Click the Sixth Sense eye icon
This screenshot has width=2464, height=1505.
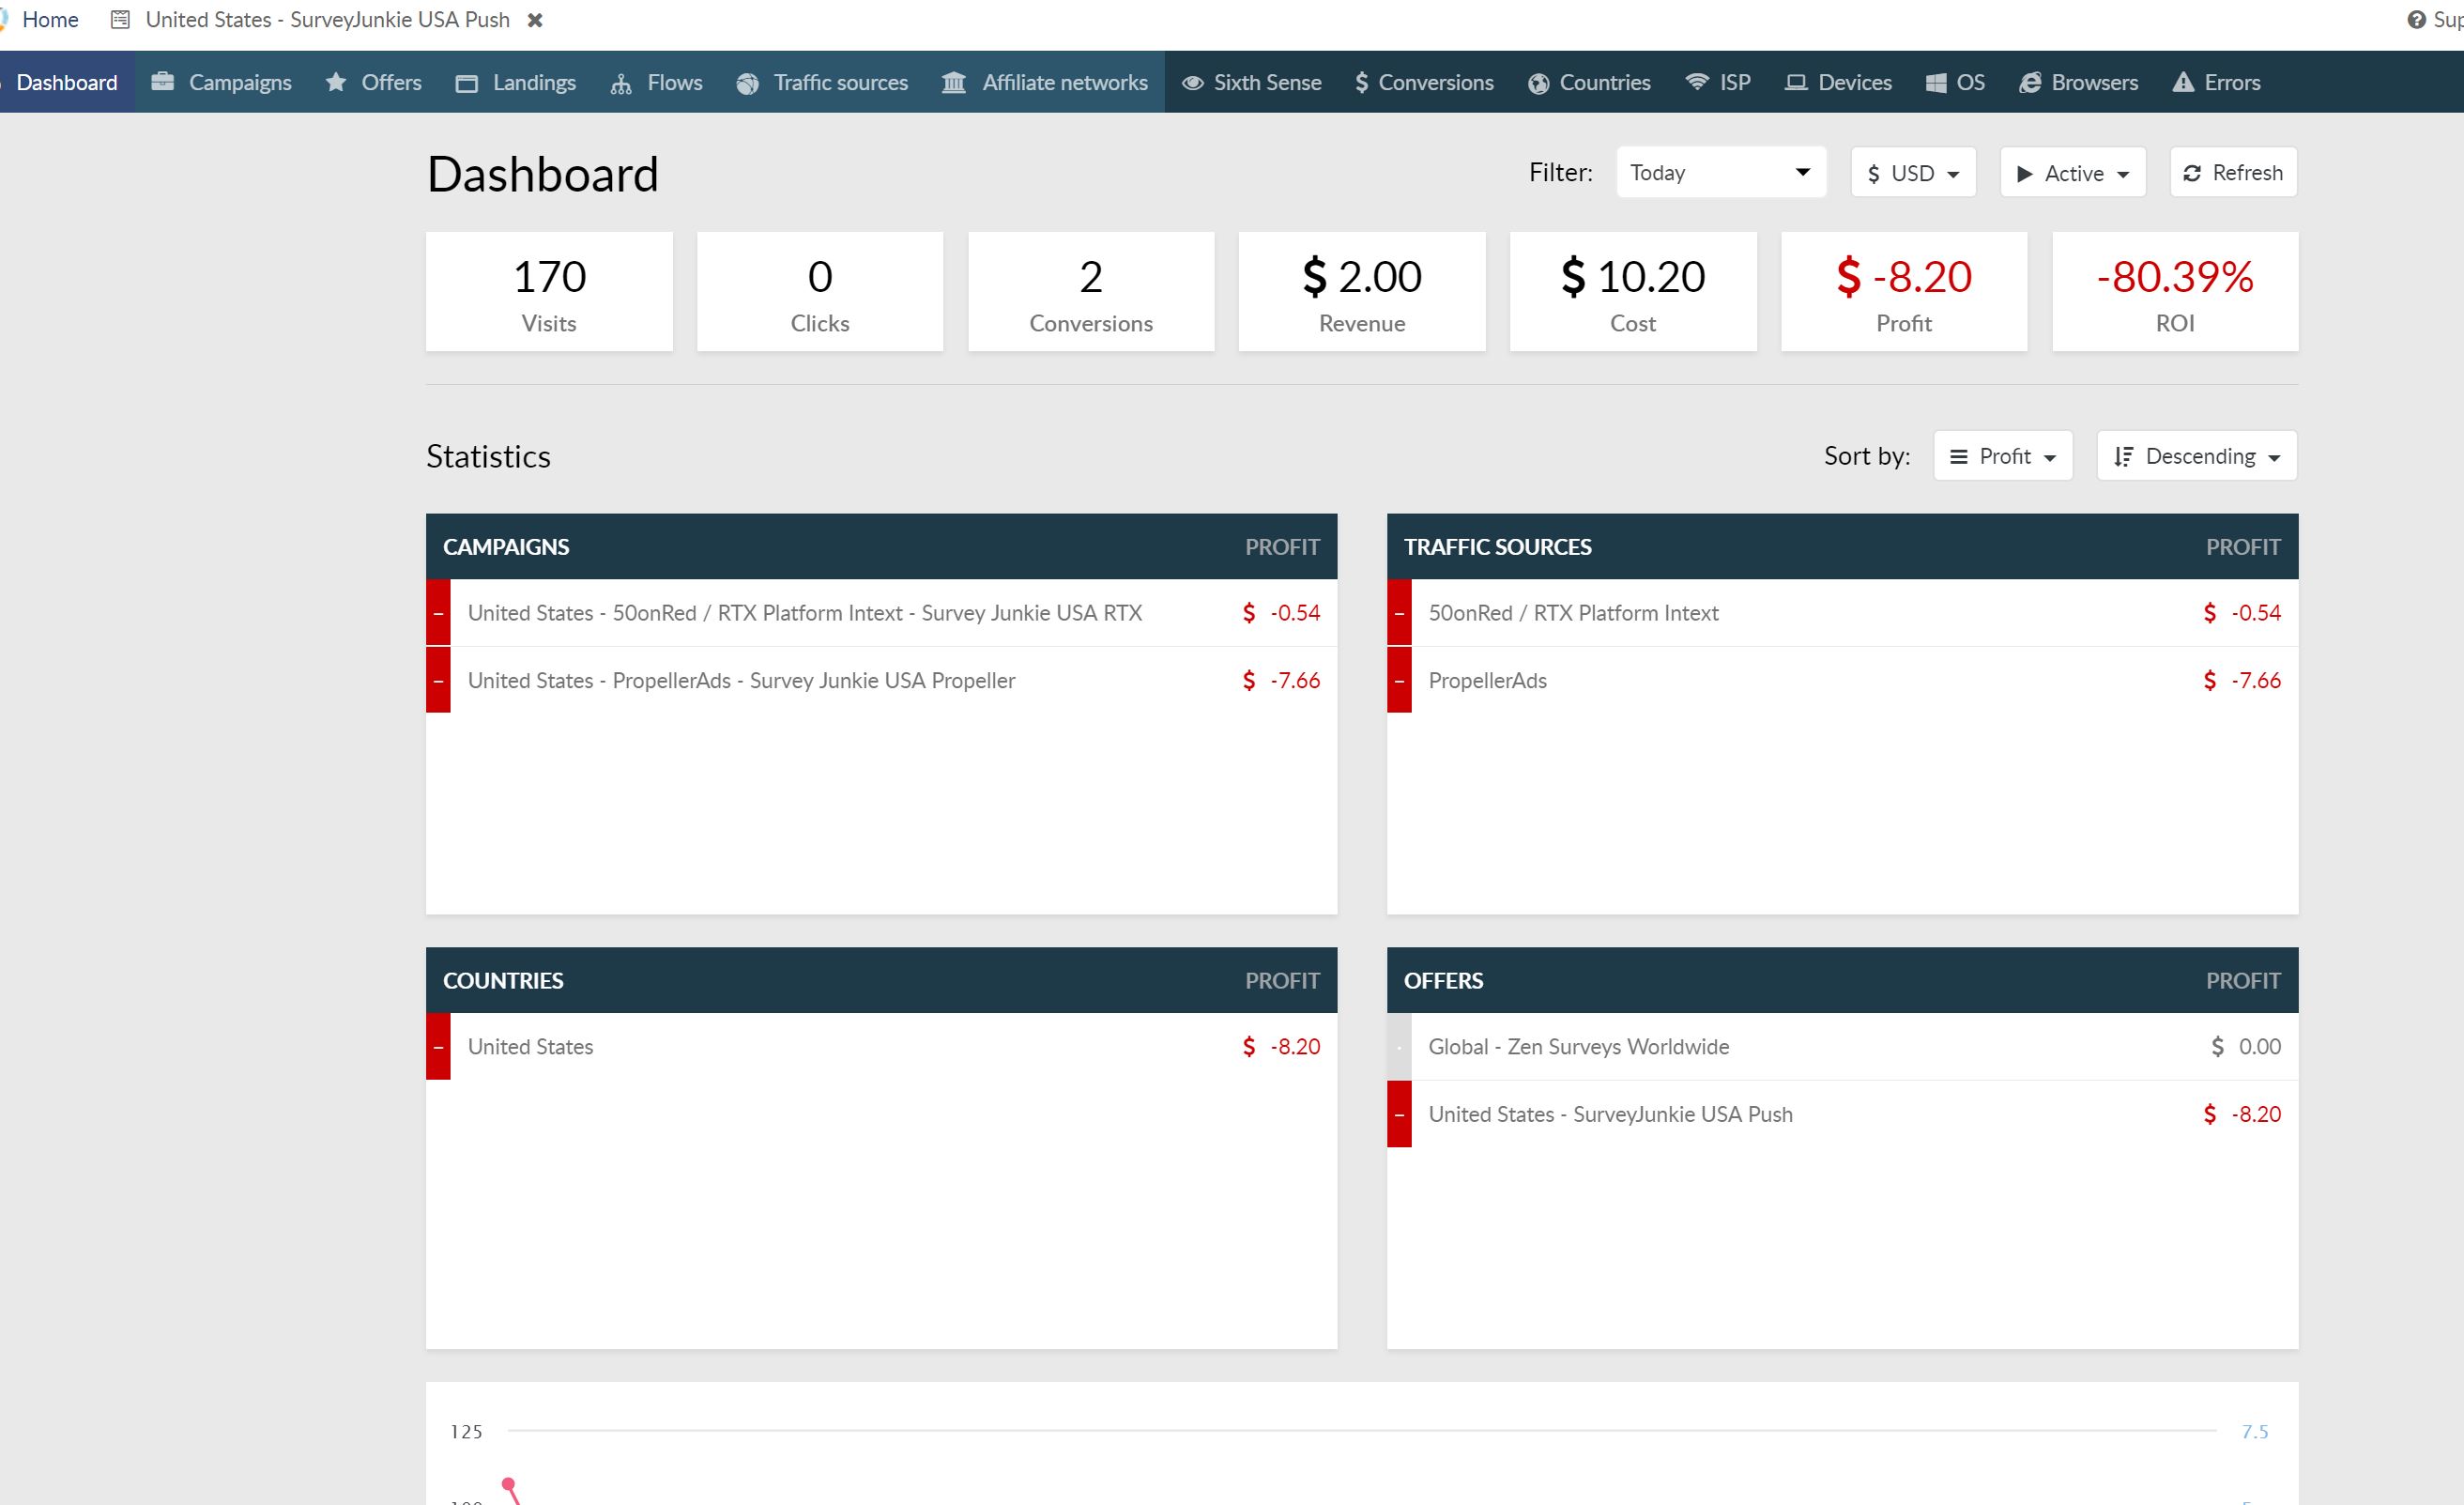pos(1192,83)
